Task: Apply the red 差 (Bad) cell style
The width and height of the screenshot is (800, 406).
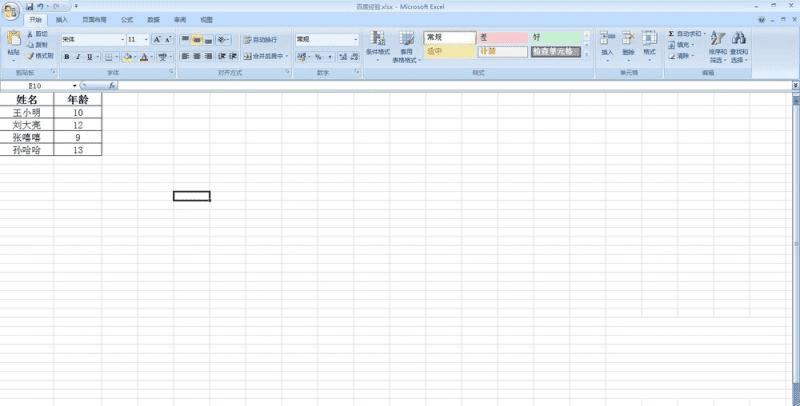Action: click(x=503, y=38)
